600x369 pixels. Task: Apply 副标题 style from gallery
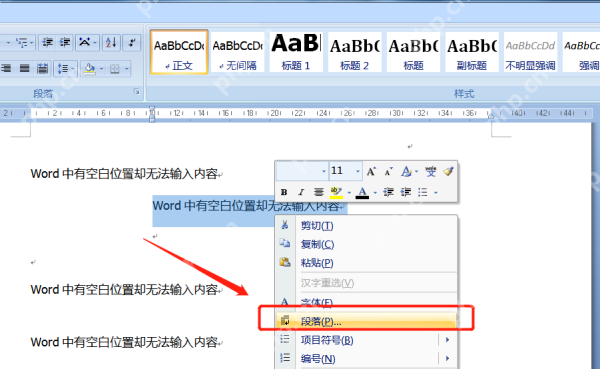click(x=472, y=52)
